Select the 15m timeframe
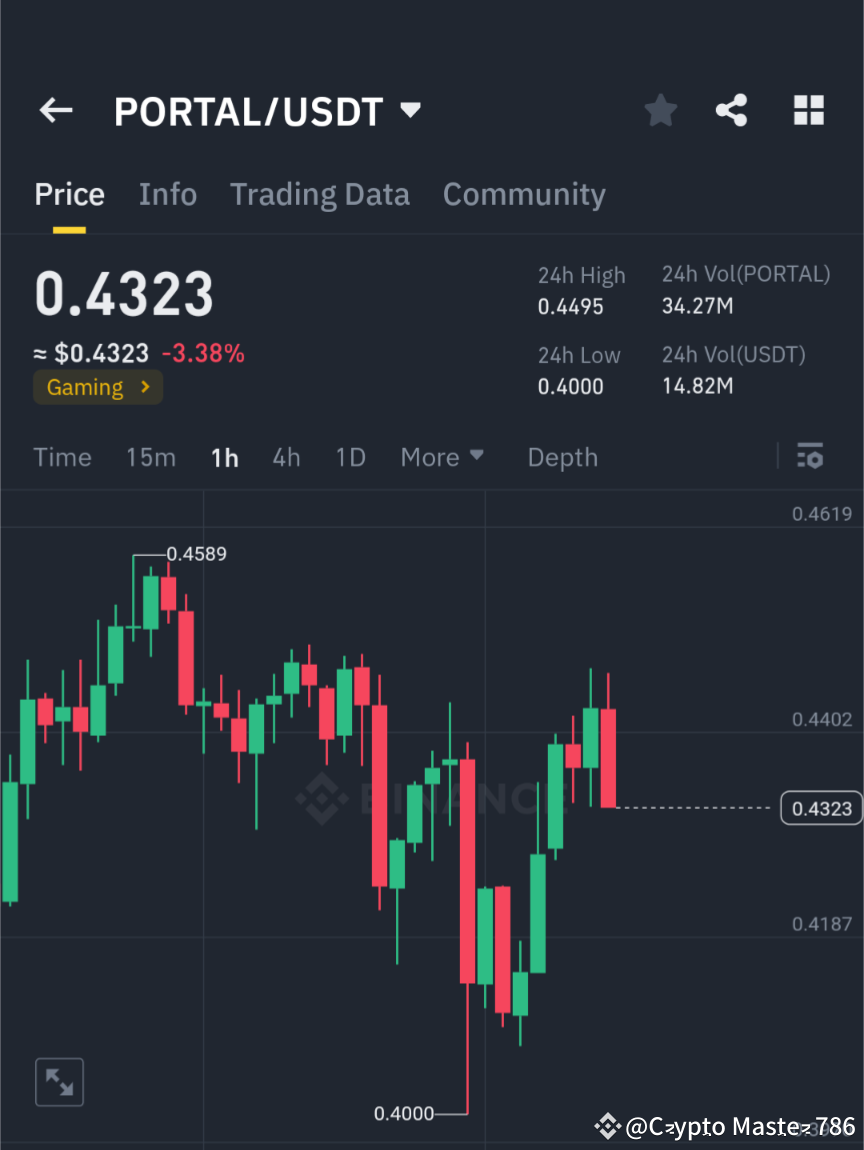Image resolution: width=864 pixels, height=1150 pixels. (x=150, y=457)
